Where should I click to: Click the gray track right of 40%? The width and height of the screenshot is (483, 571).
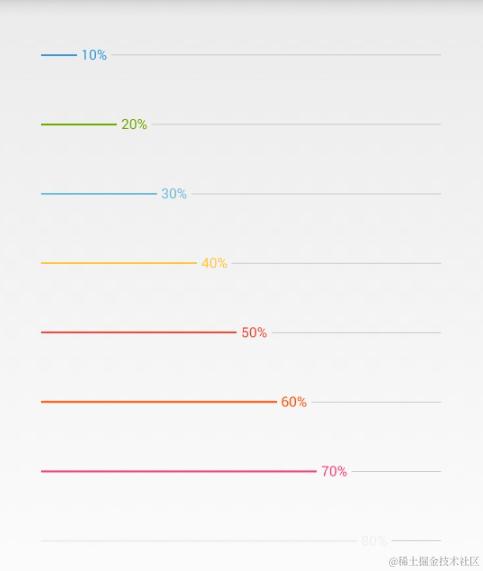337,263
